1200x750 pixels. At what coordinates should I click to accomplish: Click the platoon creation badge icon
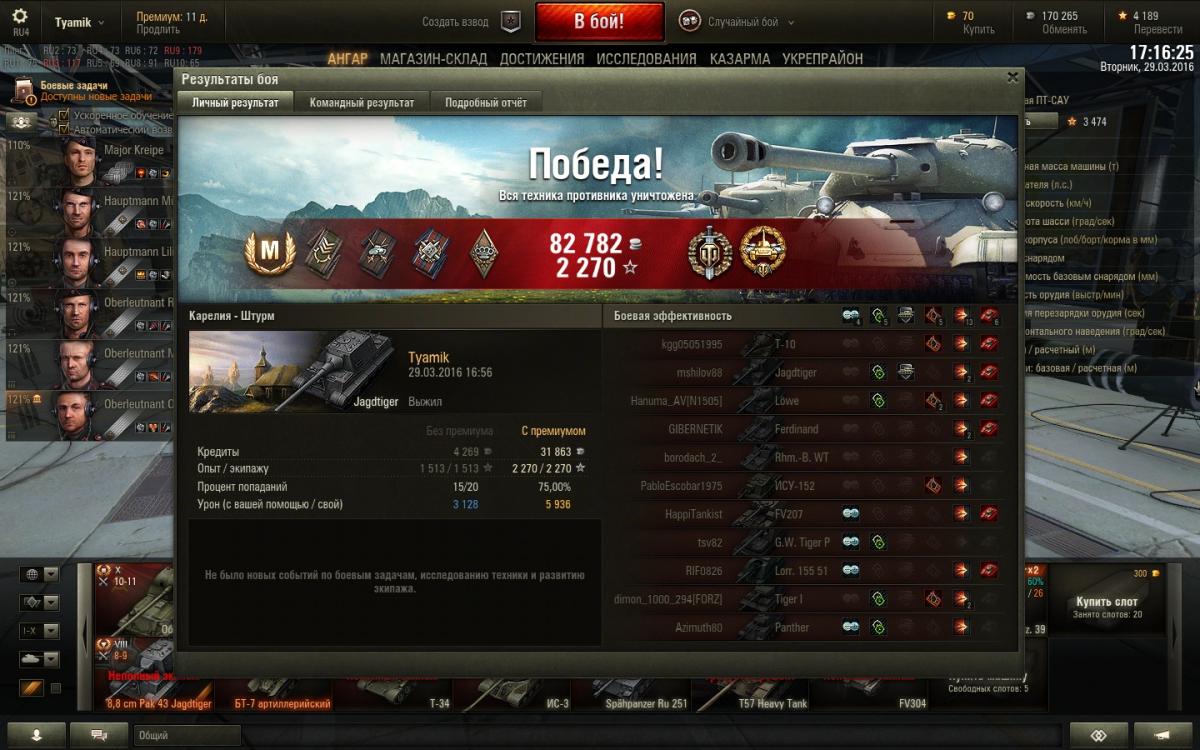(x=511, y=21)
